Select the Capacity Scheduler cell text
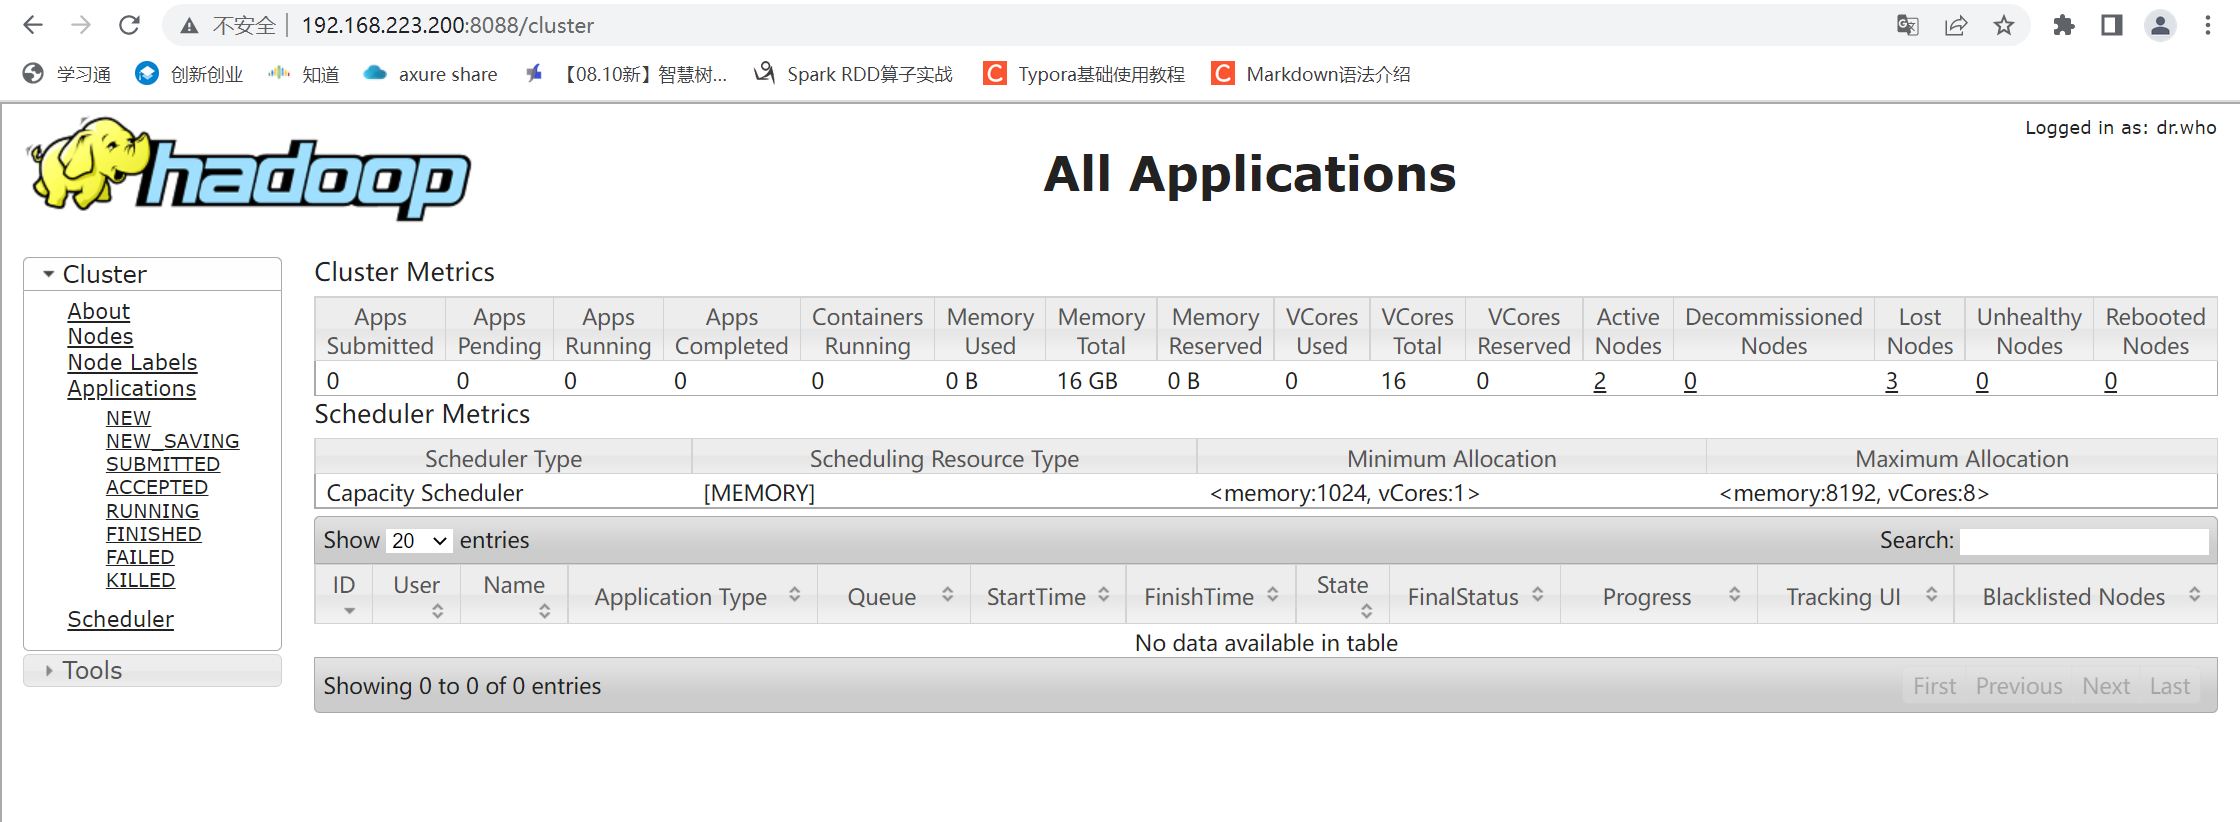 (425, 493)
